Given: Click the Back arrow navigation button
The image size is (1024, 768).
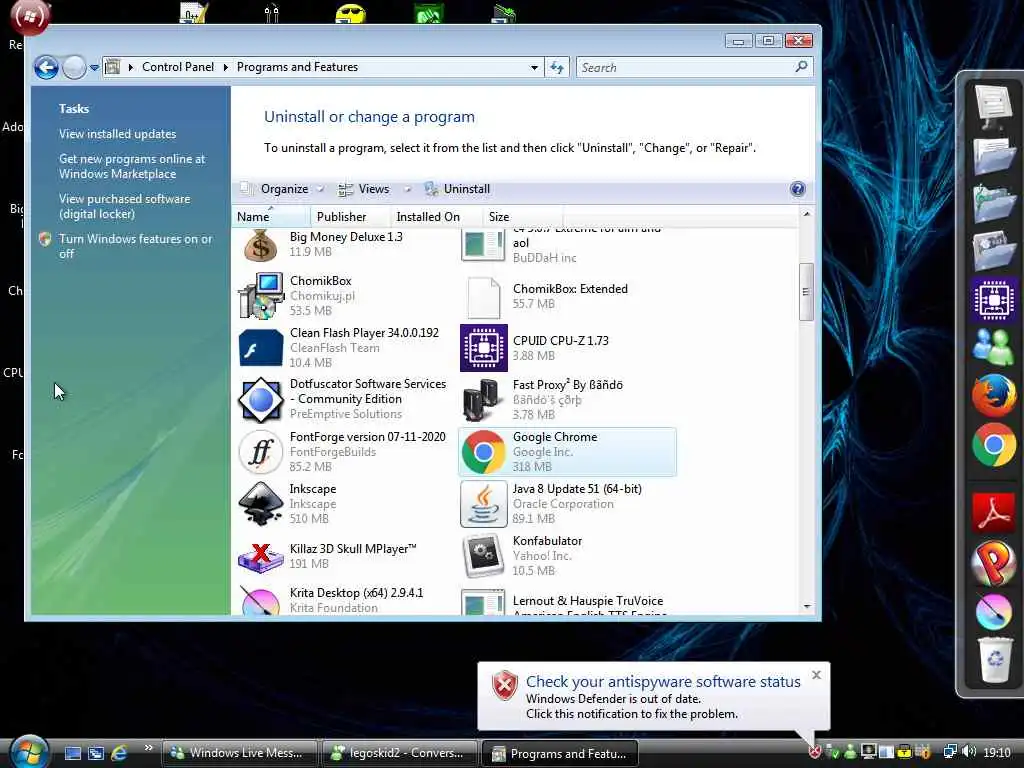Looking at the screenshot, I should click(46, 67).
